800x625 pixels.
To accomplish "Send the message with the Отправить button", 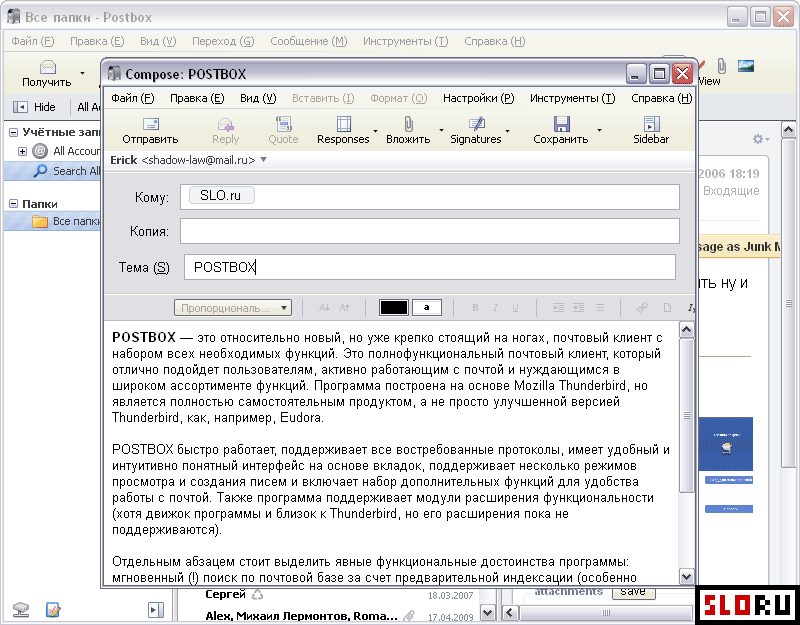I will tap(150, 131).
